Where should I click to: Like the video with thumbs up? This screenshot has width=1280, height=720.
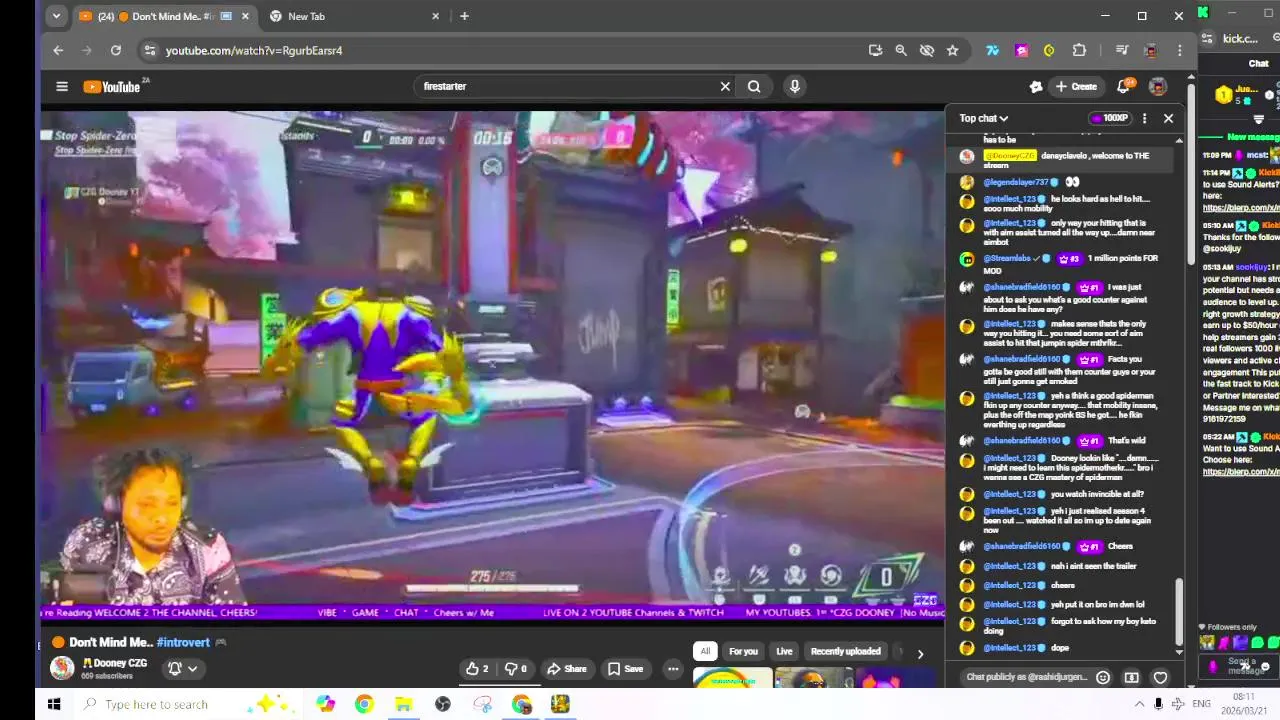point(477,669)
